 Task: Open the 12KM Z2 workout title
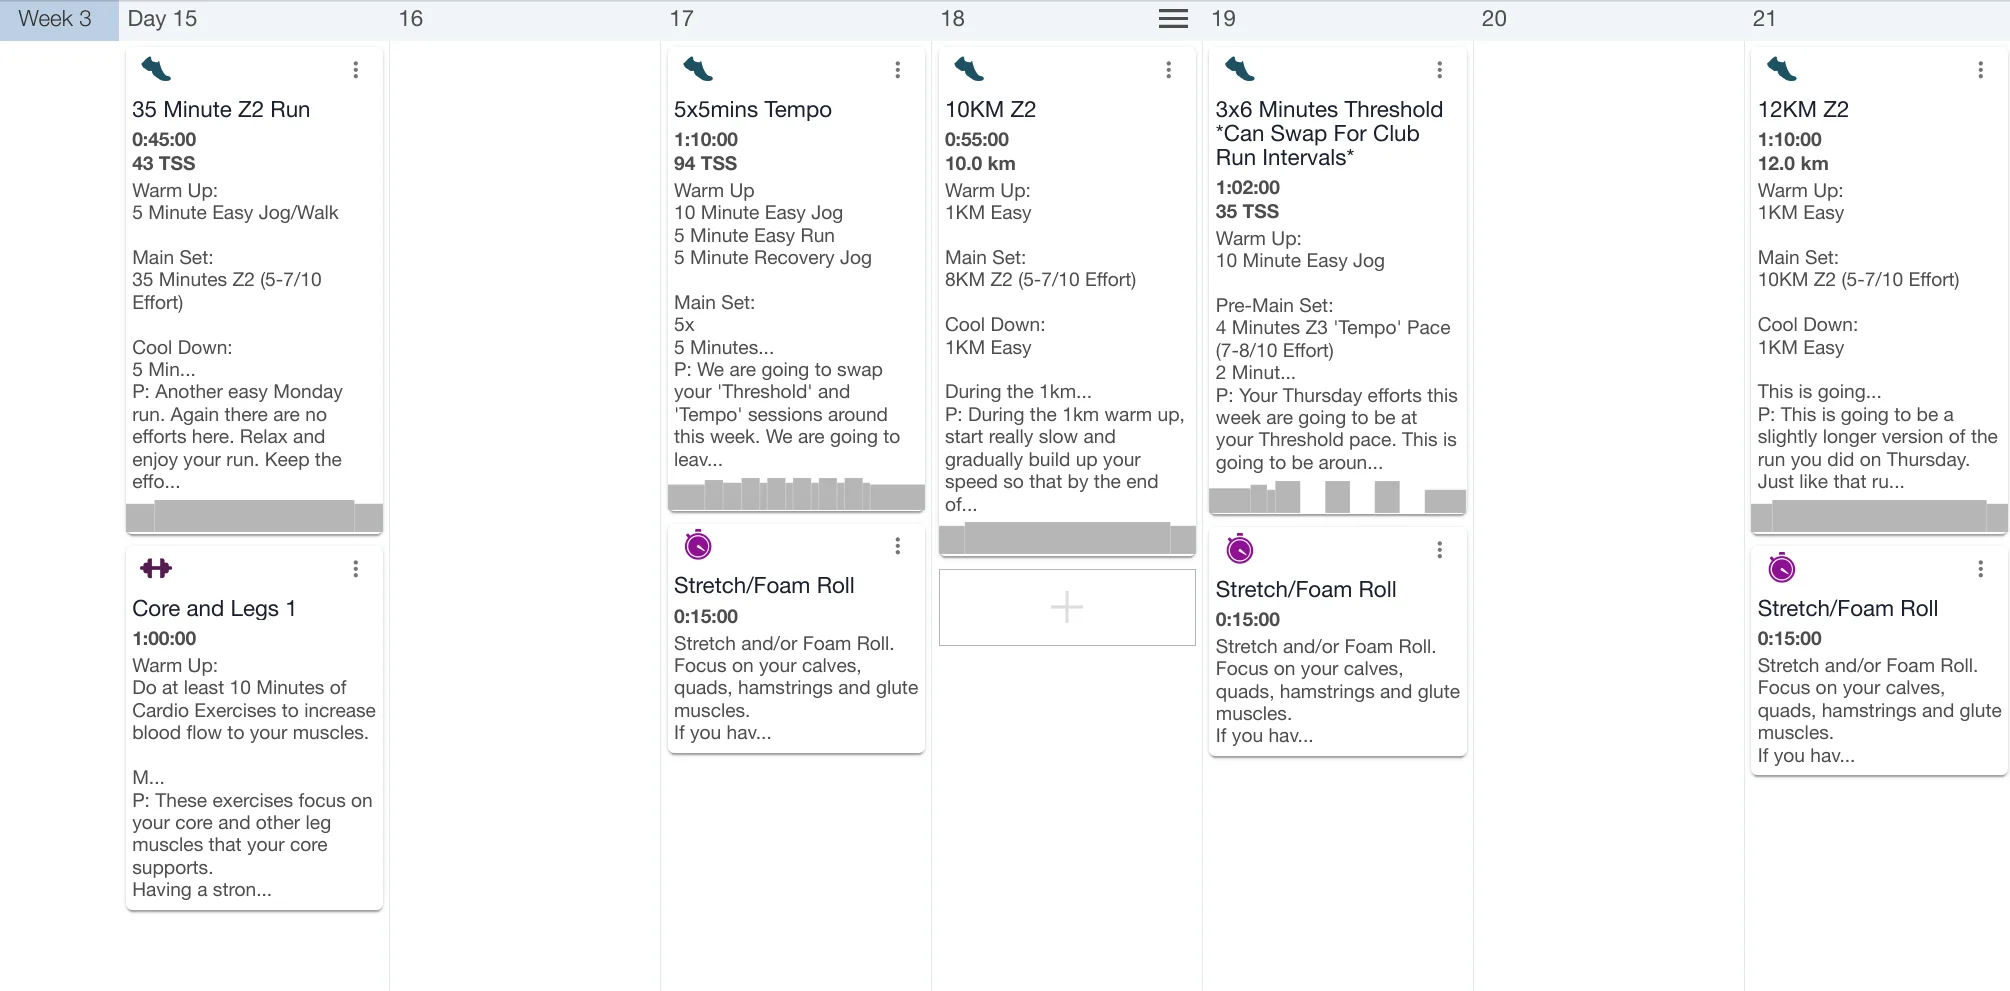click(x=1802, y=109)
